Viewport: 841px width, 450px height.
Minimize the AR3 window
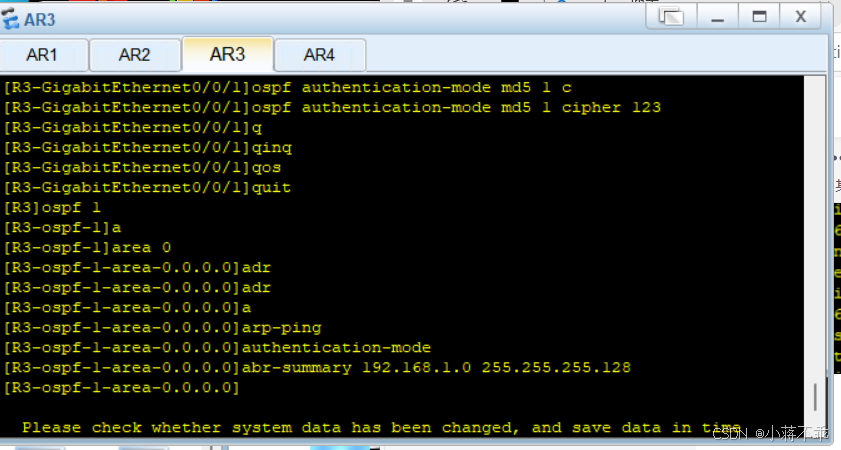pyautogui.click(x=718, y=17)
